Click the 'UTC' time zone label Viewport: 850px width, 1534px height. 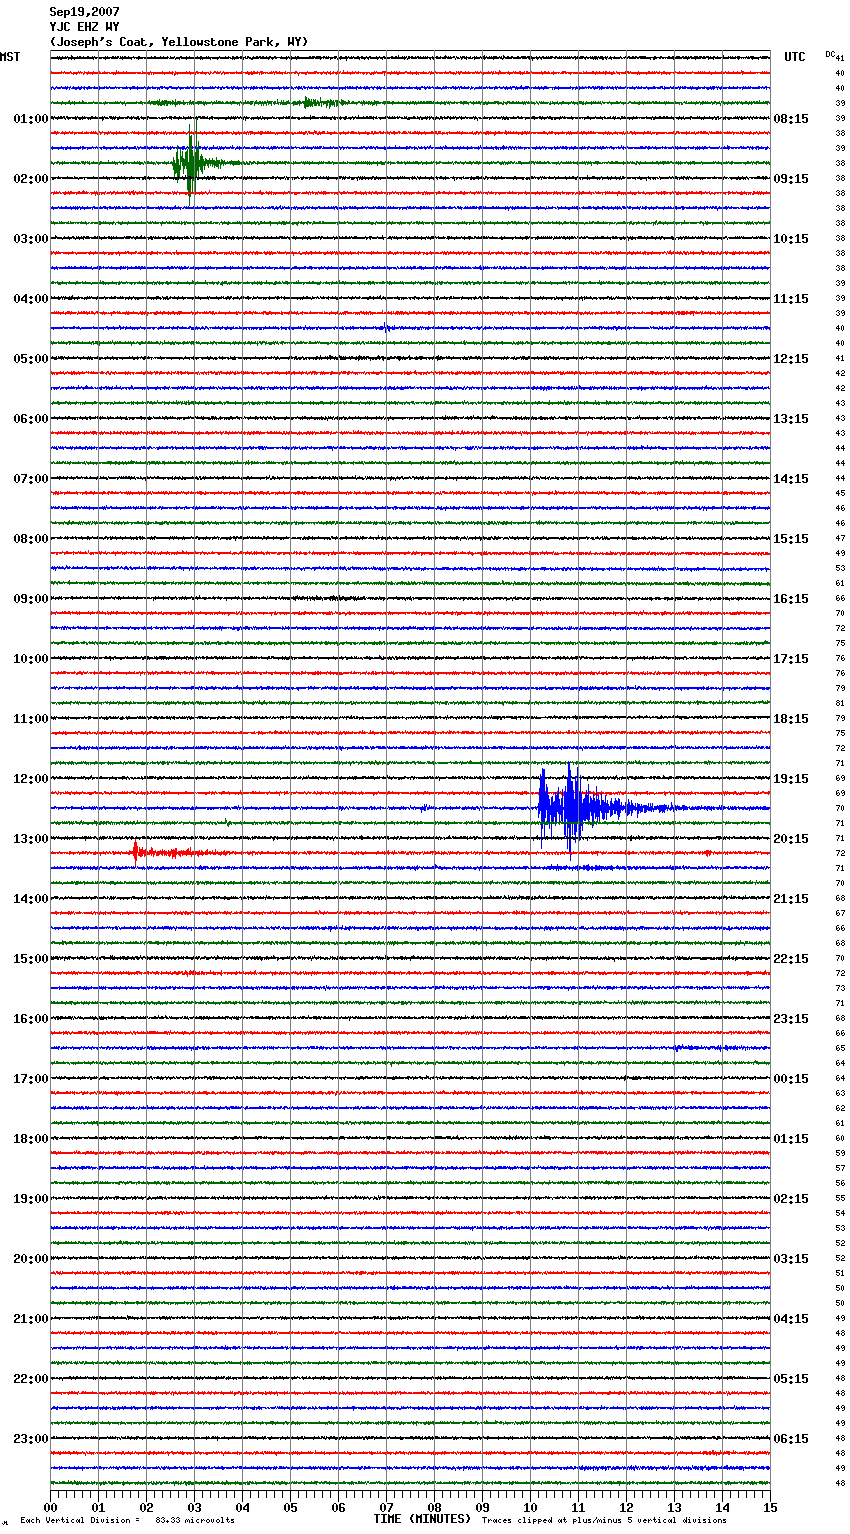click(795, 57)
